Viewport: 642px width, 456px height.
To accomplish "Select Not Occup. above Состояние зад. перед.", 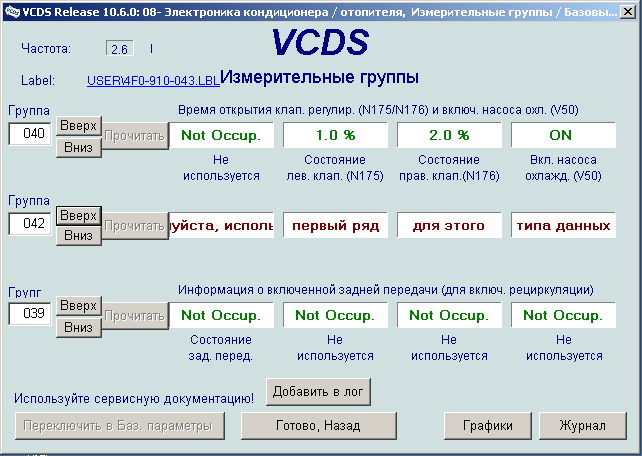I will 222,315.
